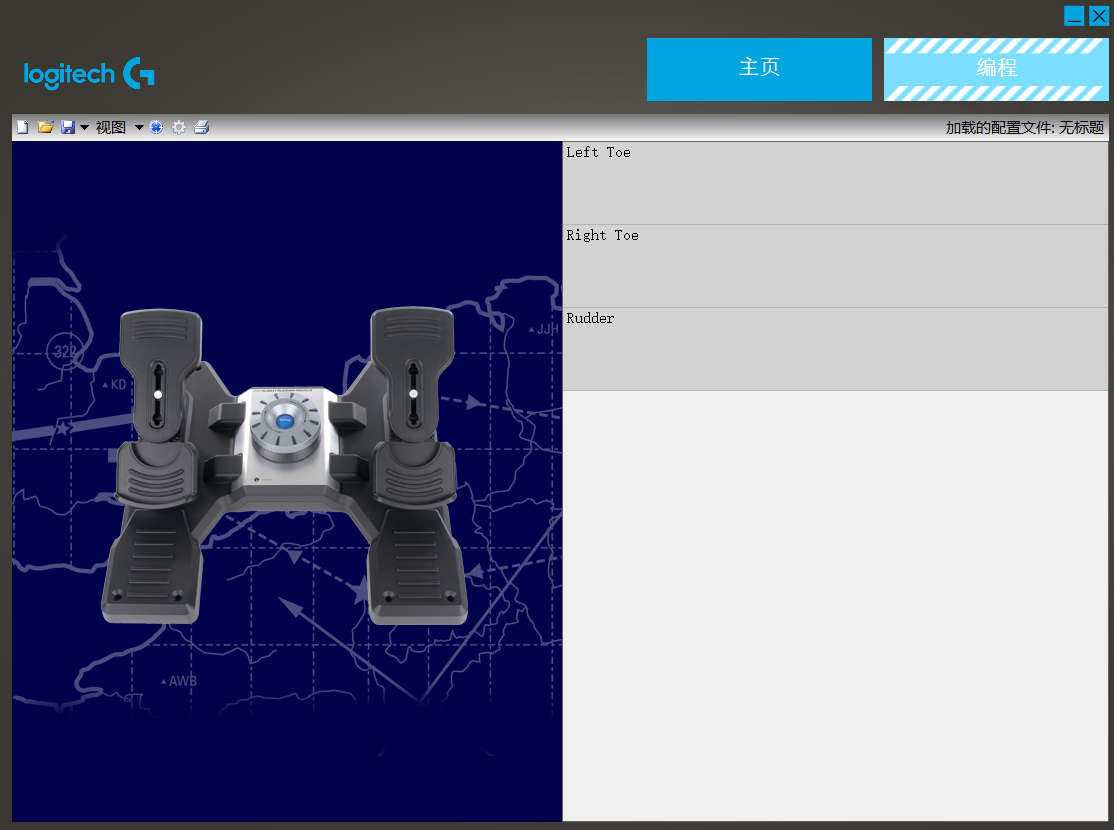Open the dropdown next to the save icon
This screenshot has width=1114, height=830.
point(83,127)
